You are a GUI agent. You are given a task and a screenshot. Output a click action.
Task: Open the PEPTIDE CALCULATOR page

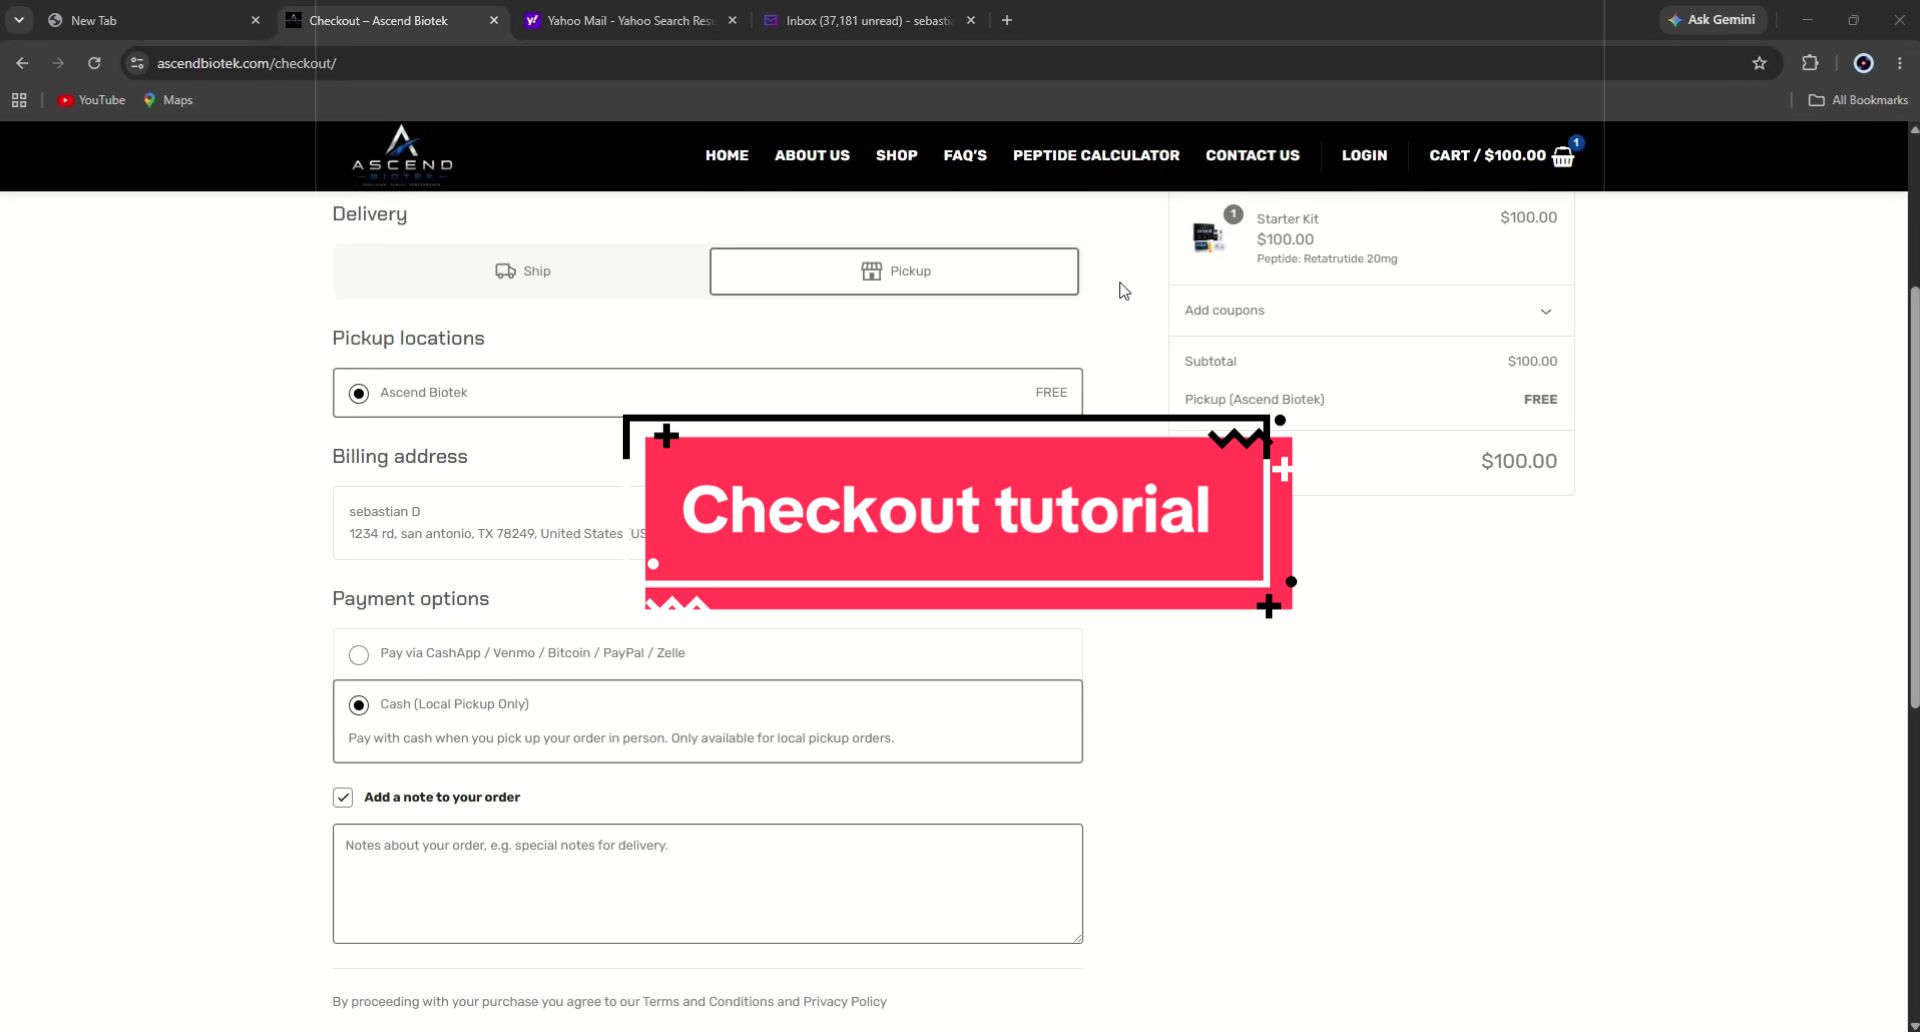click(1096, 156)
